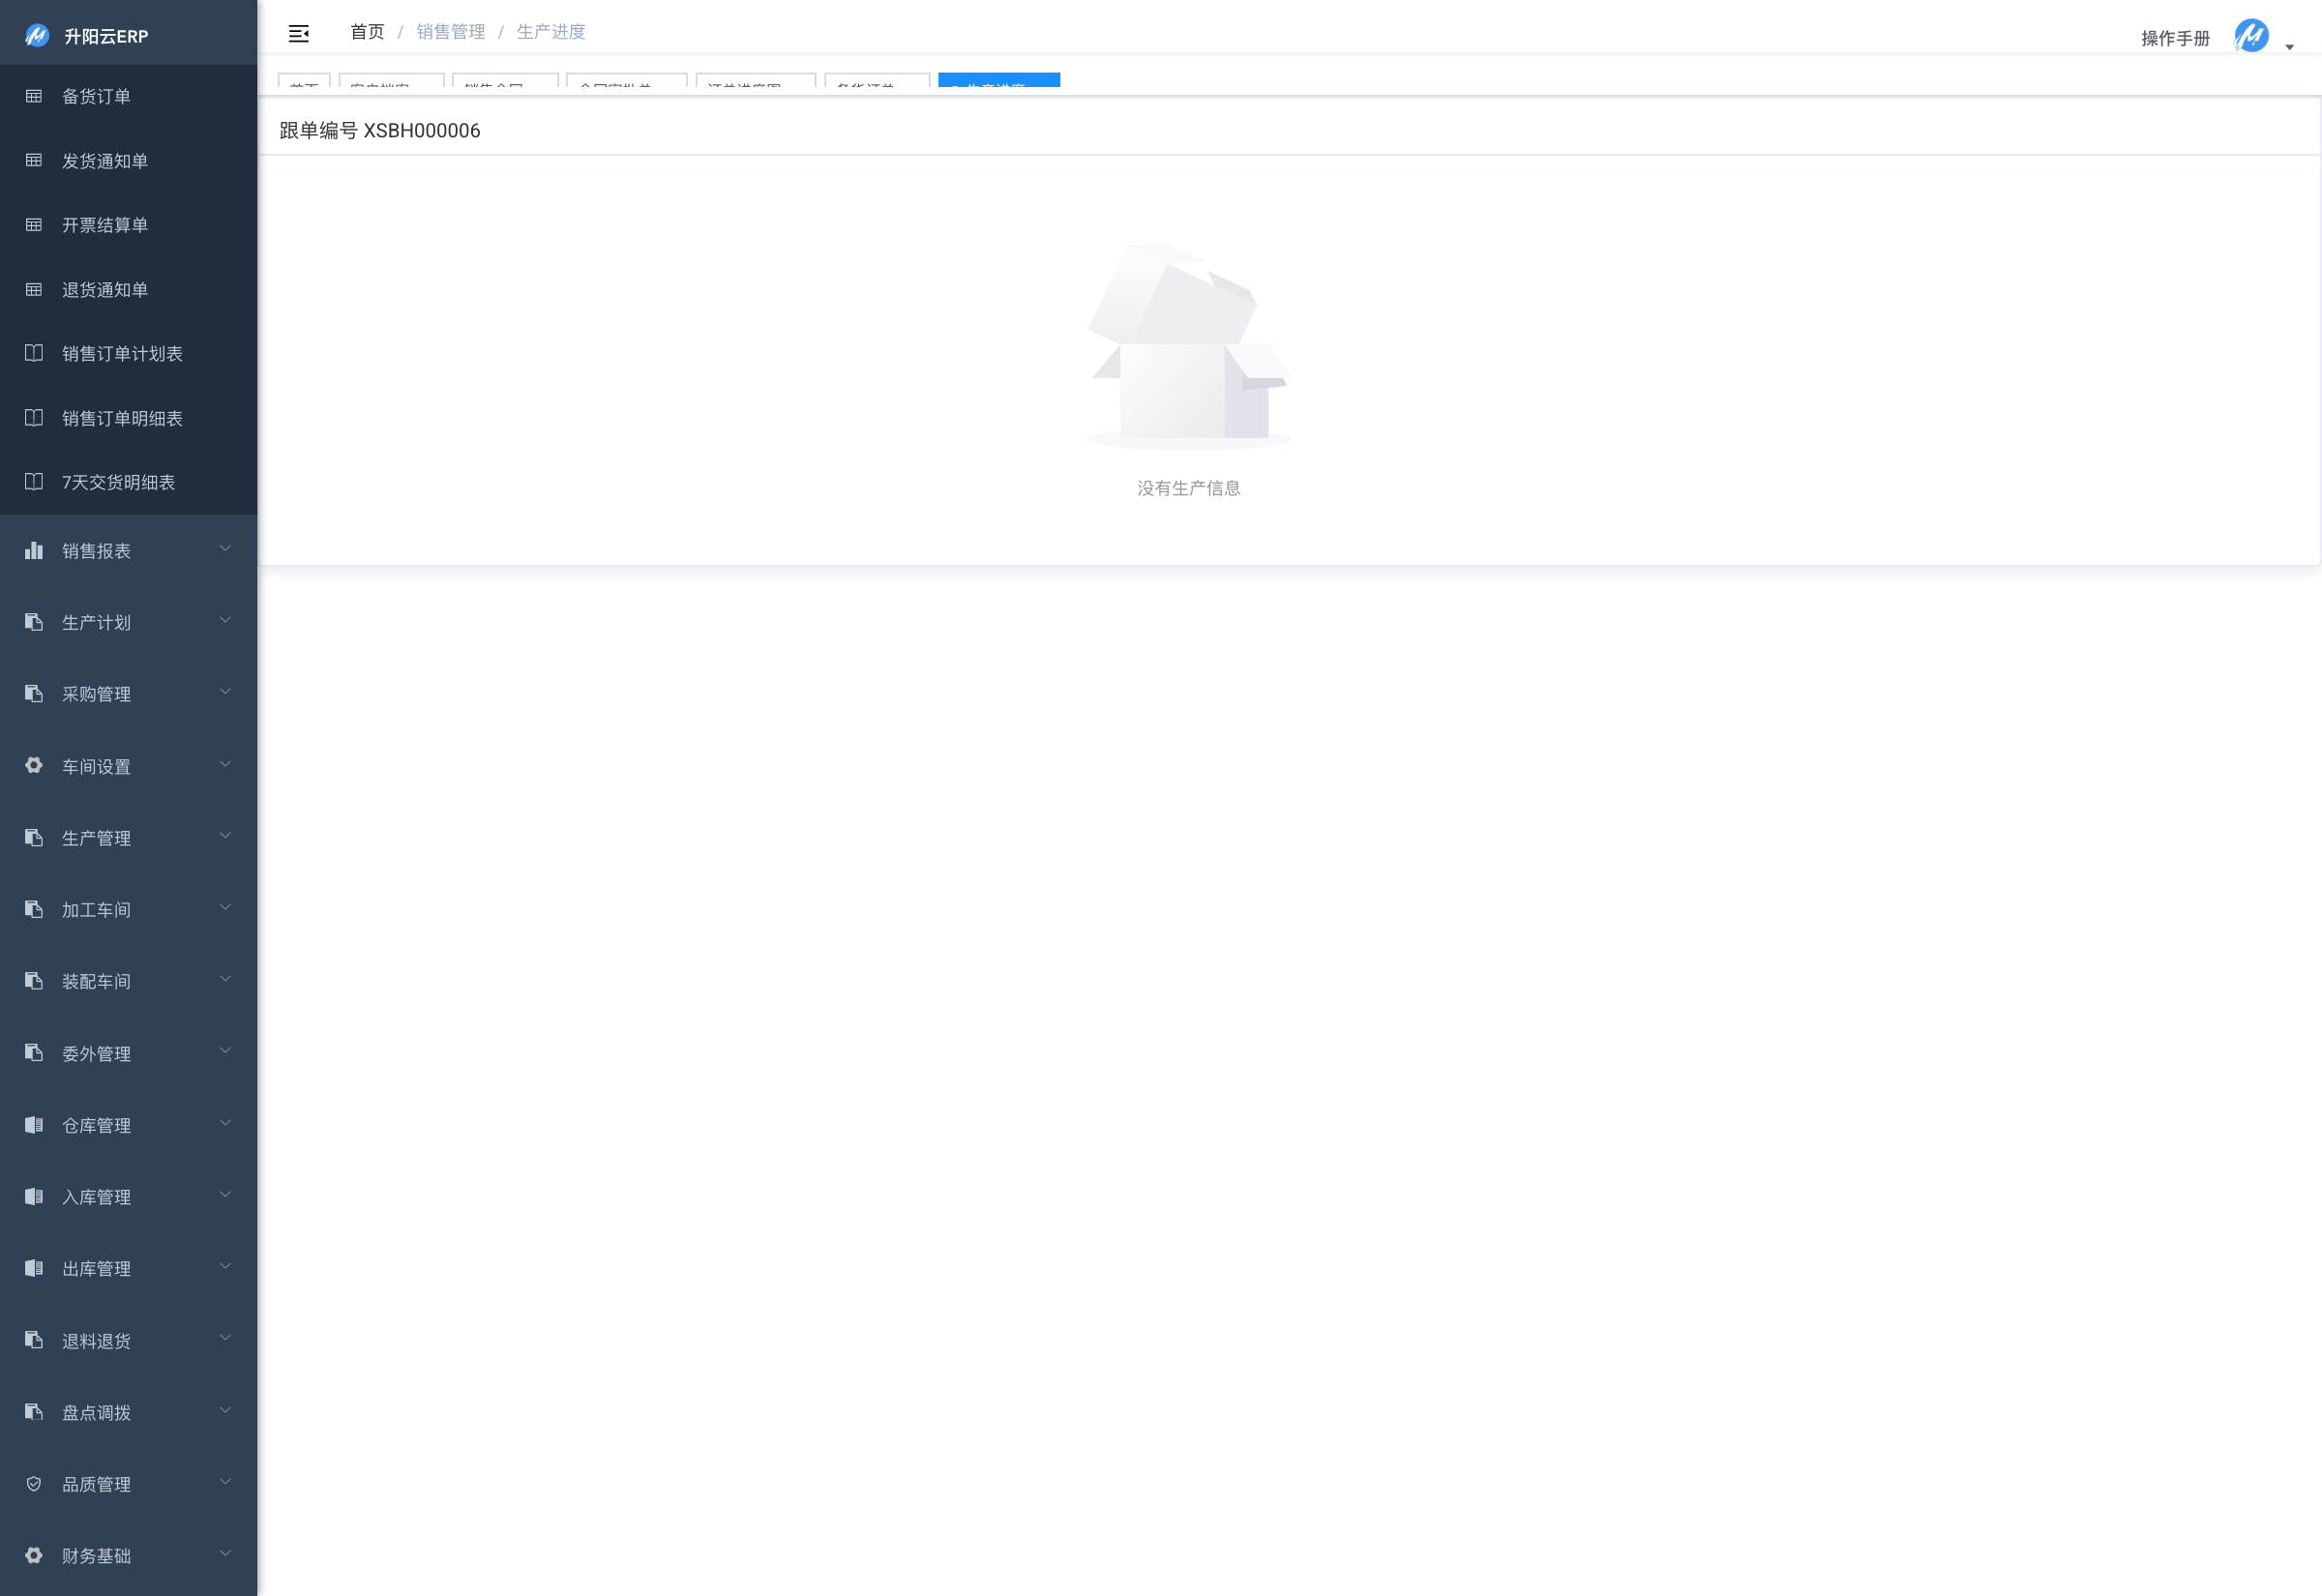
Task: Expand the 生产计划 submenu chevron
Action: 225,620
